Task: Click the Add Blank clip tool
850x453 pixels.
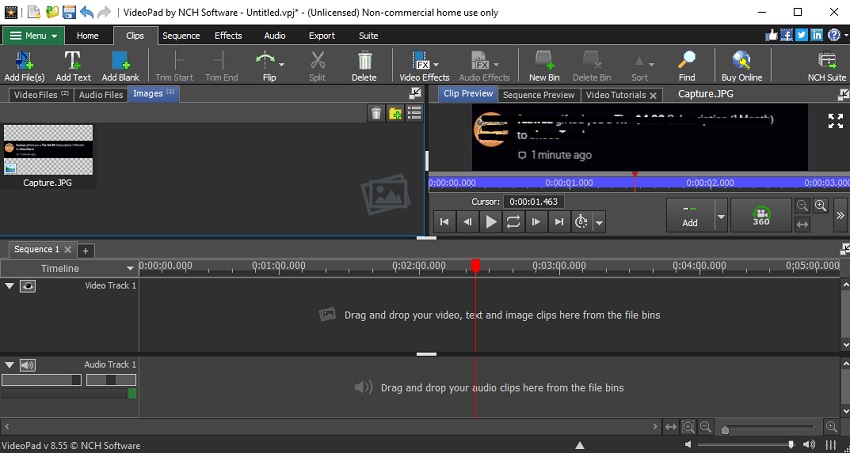Action: (120, 66)
